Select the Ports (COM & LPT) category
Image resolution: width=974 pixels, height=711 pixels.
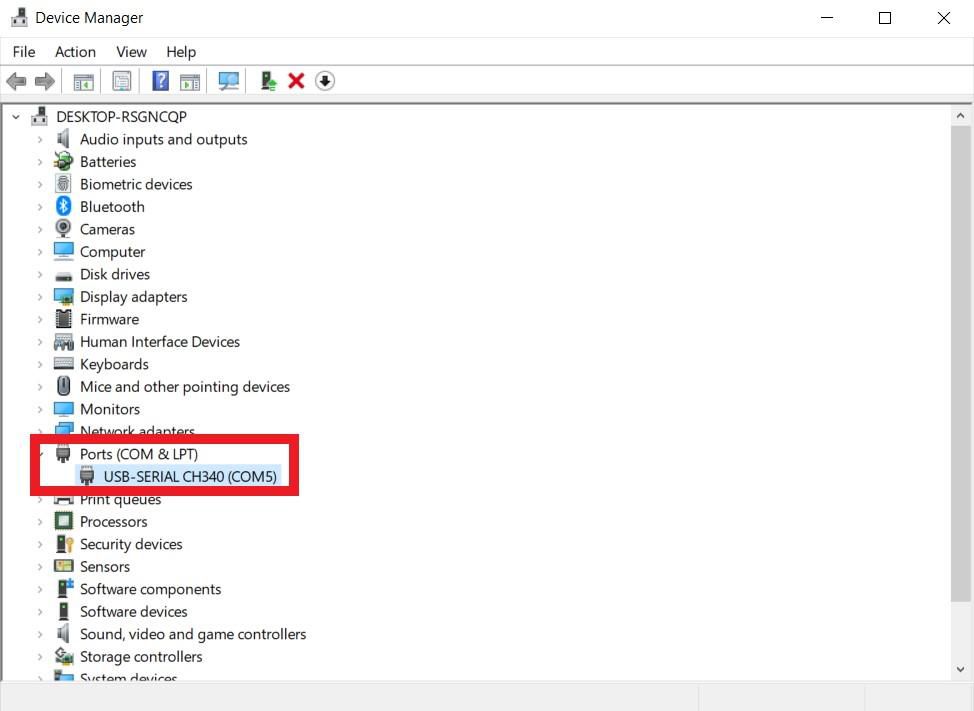139,454
